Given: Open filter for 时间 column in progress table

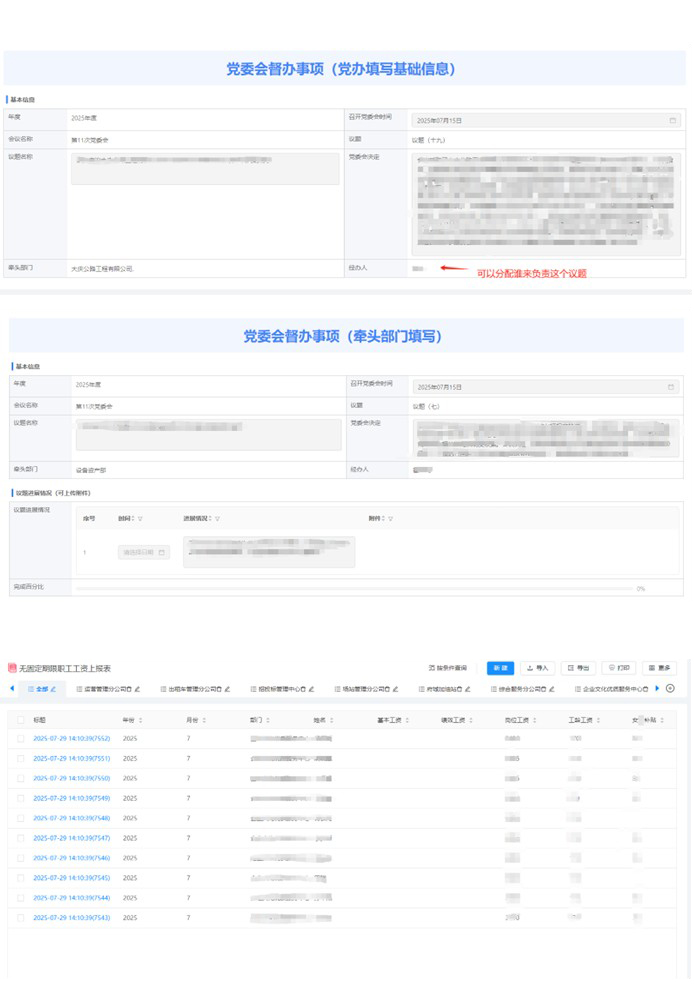Looking at the screenshot, I should (x=140, y=519).
